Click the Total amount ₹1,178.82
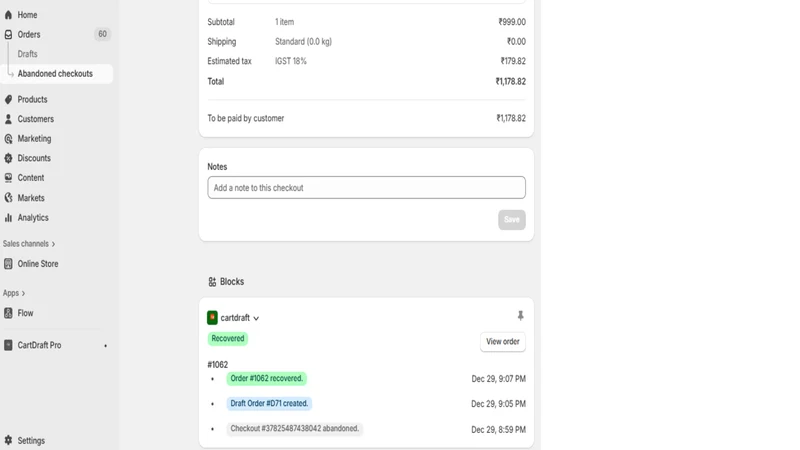This screenshot has height=450, width=800. [x=511, y=82]
